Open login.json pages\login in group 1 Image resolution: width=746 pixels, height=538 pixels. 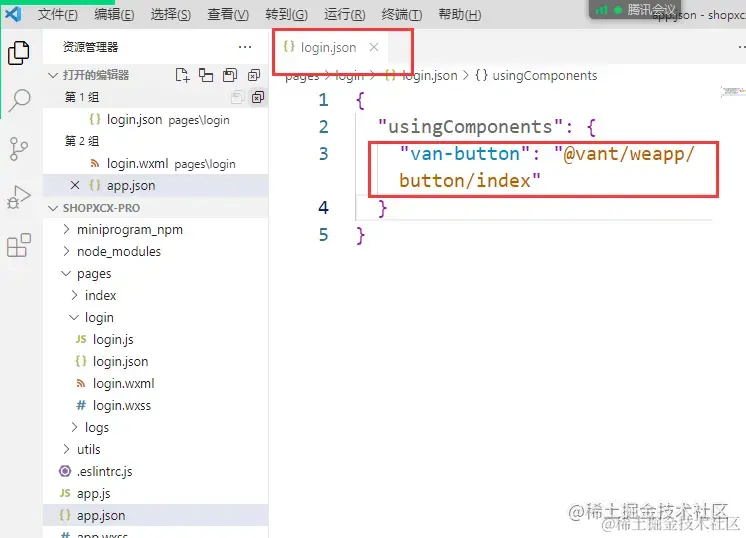coord(156,119)
